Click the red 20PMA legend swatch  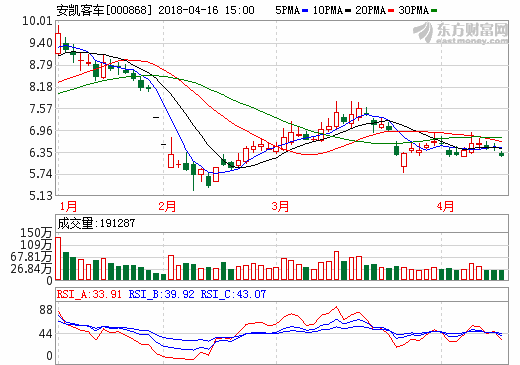pos(391,11)
